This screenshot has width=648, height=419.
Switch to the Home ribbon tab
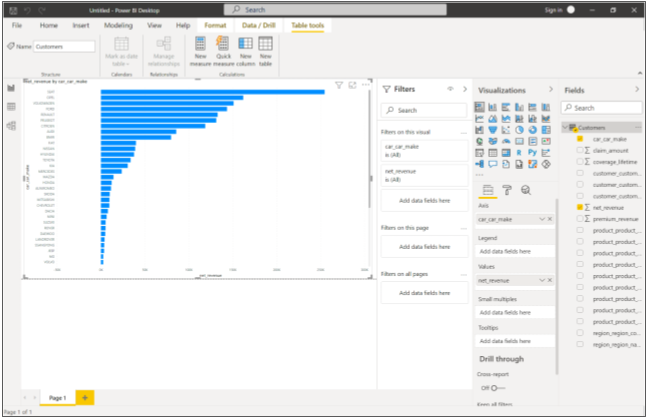49,25
